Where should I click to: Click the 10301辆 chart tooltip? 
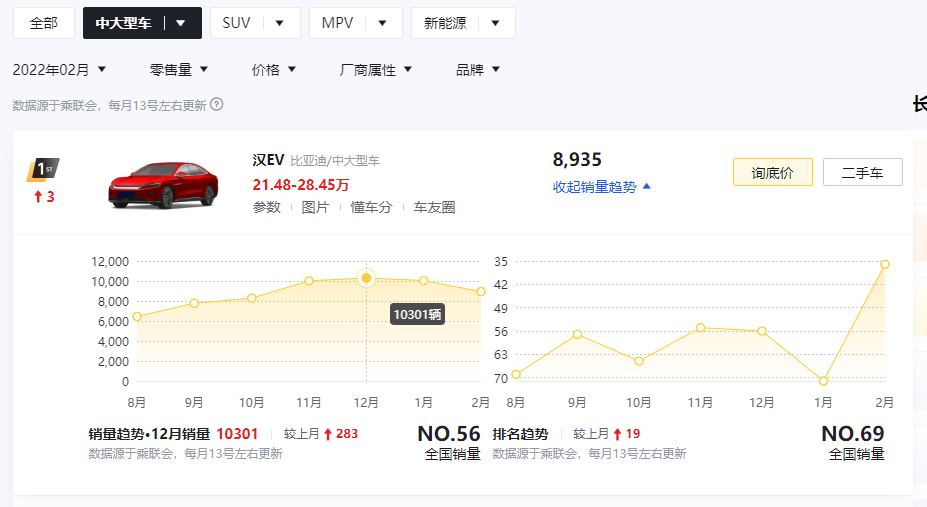417,314
